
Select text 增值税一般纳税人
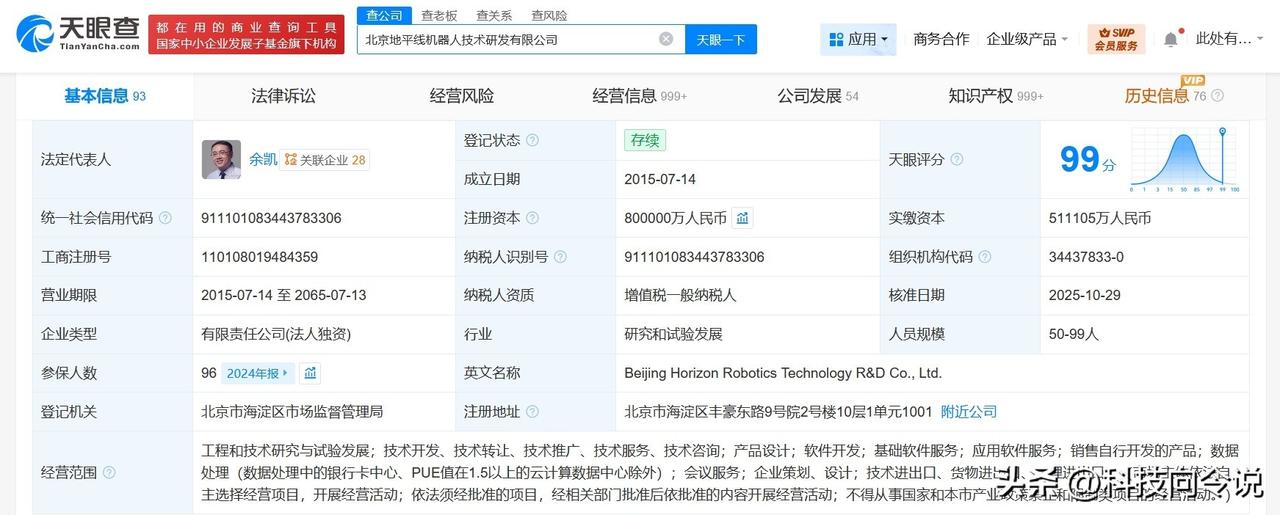[x=680, y=295]
